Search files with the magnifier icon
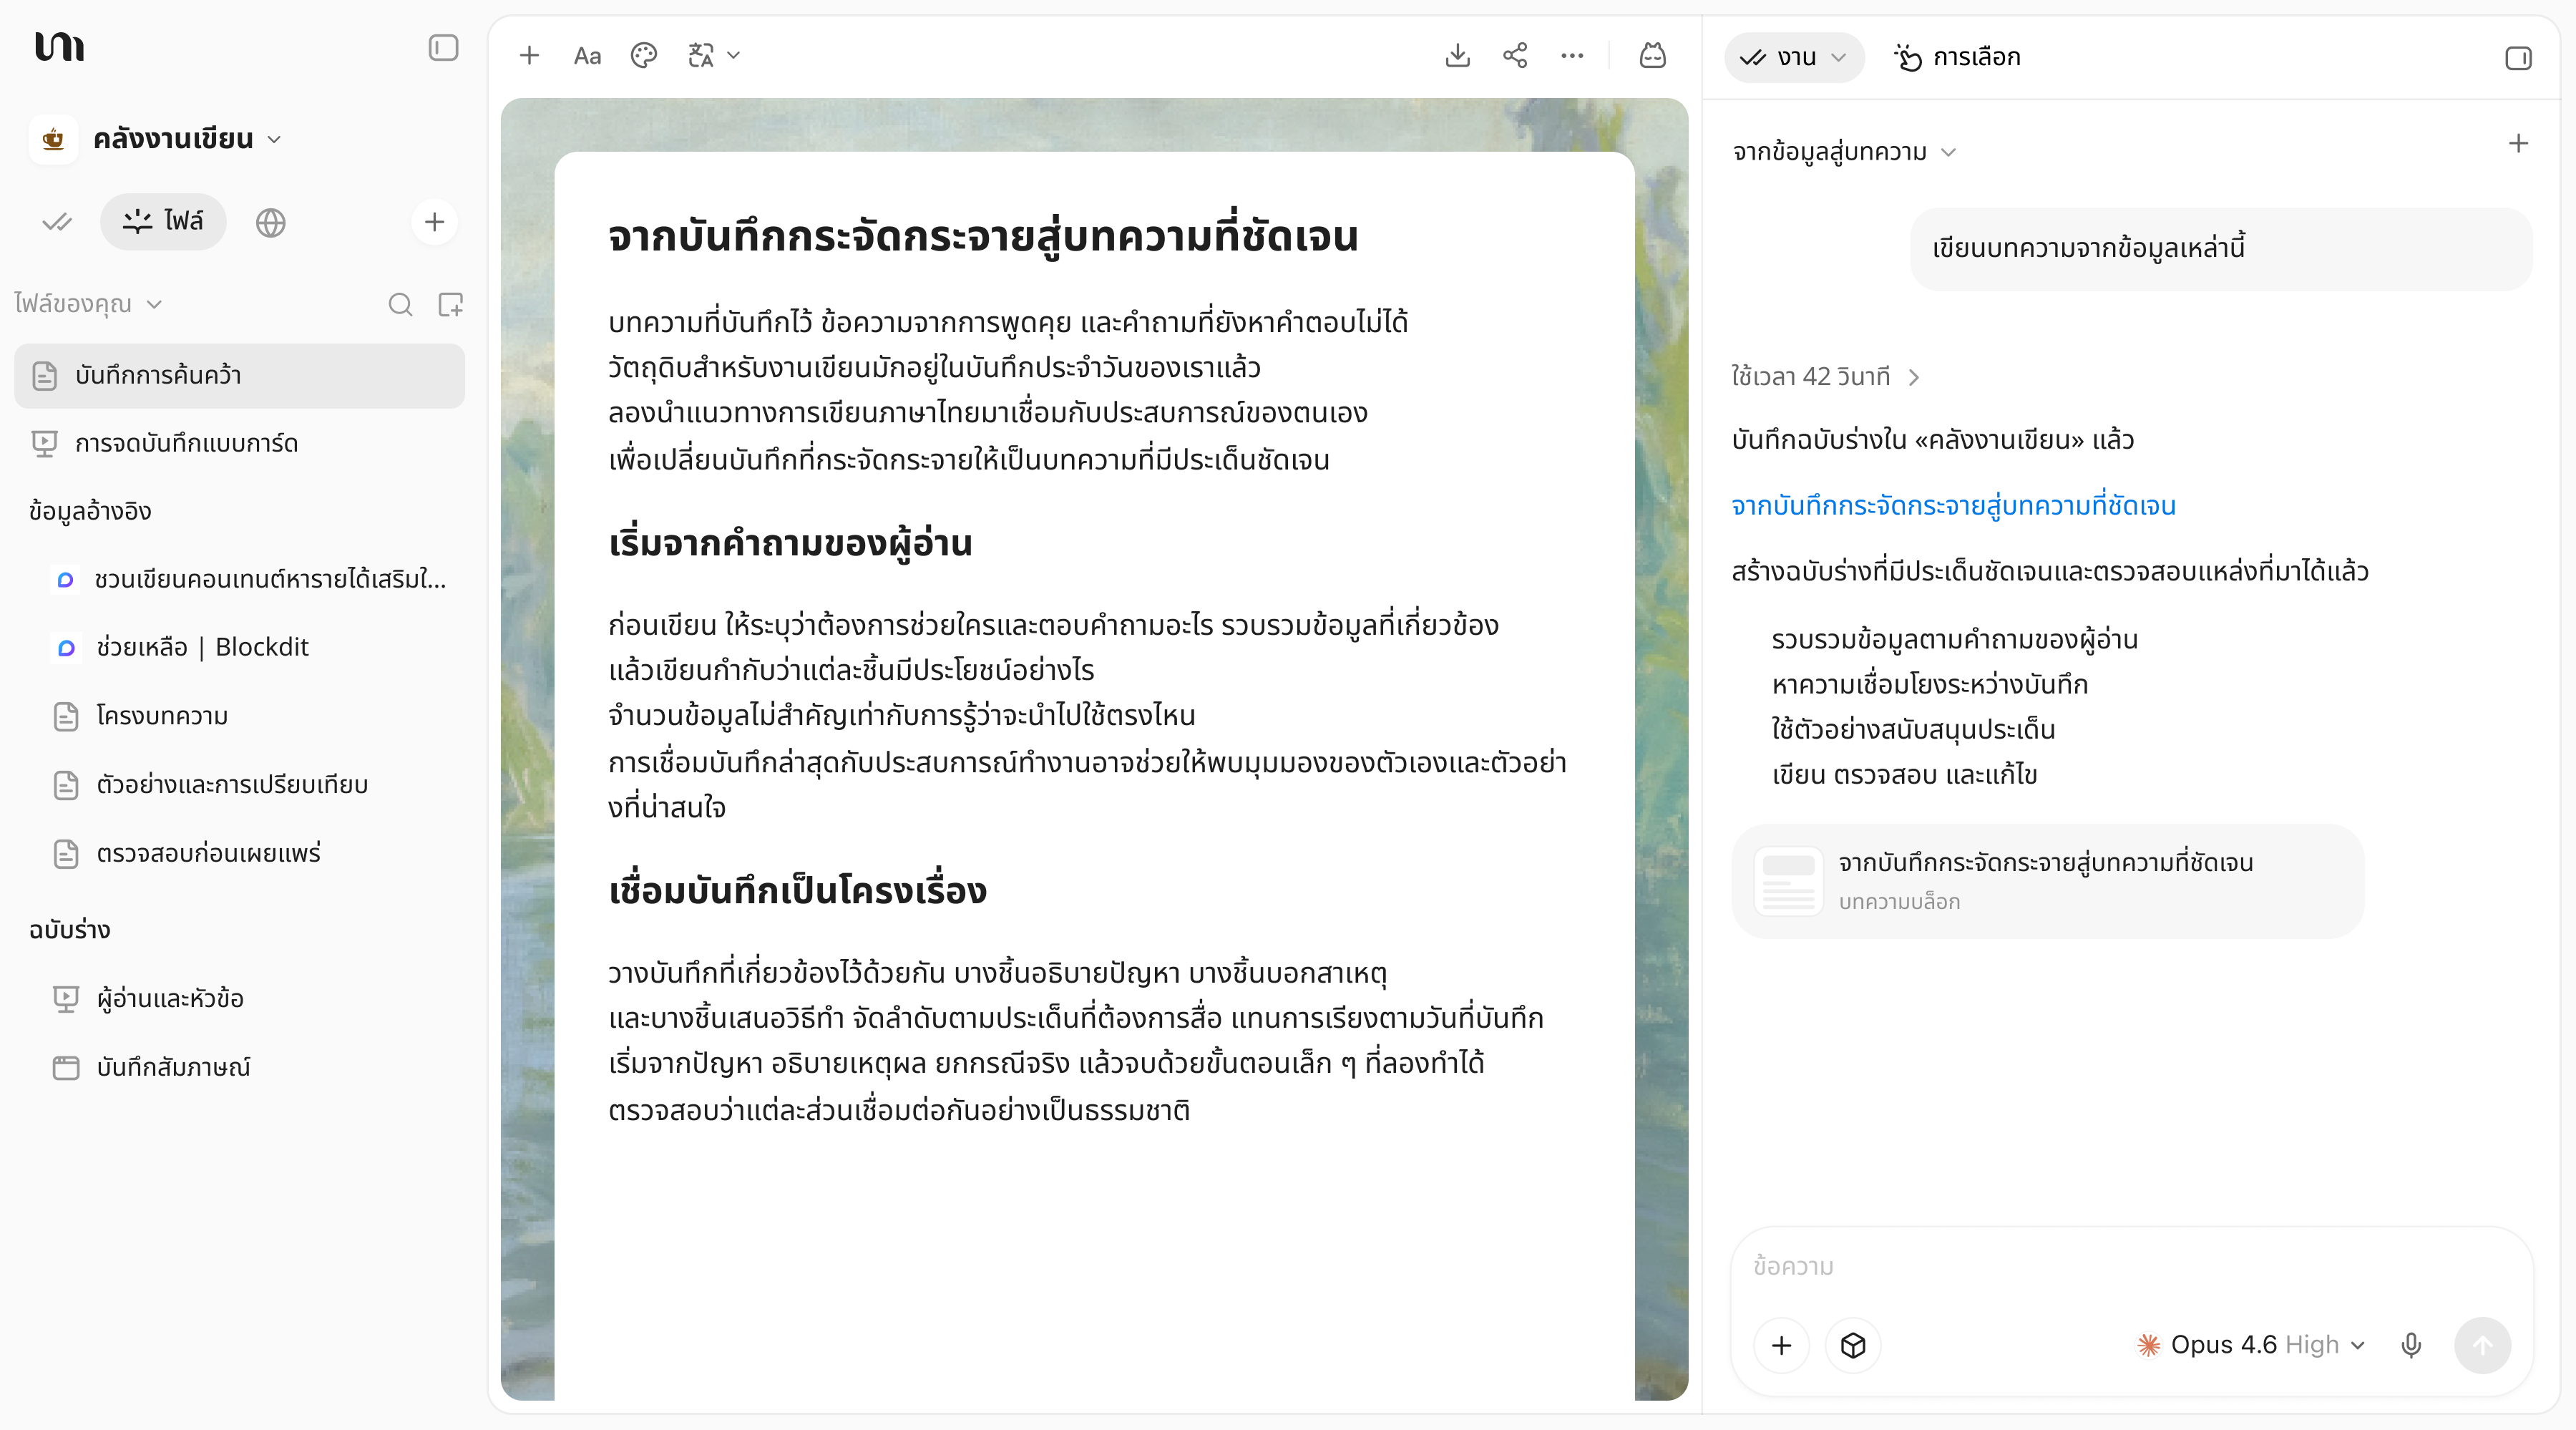Image resolution: width=2576 pixels, height=1430 pixels. coord(400,305)
